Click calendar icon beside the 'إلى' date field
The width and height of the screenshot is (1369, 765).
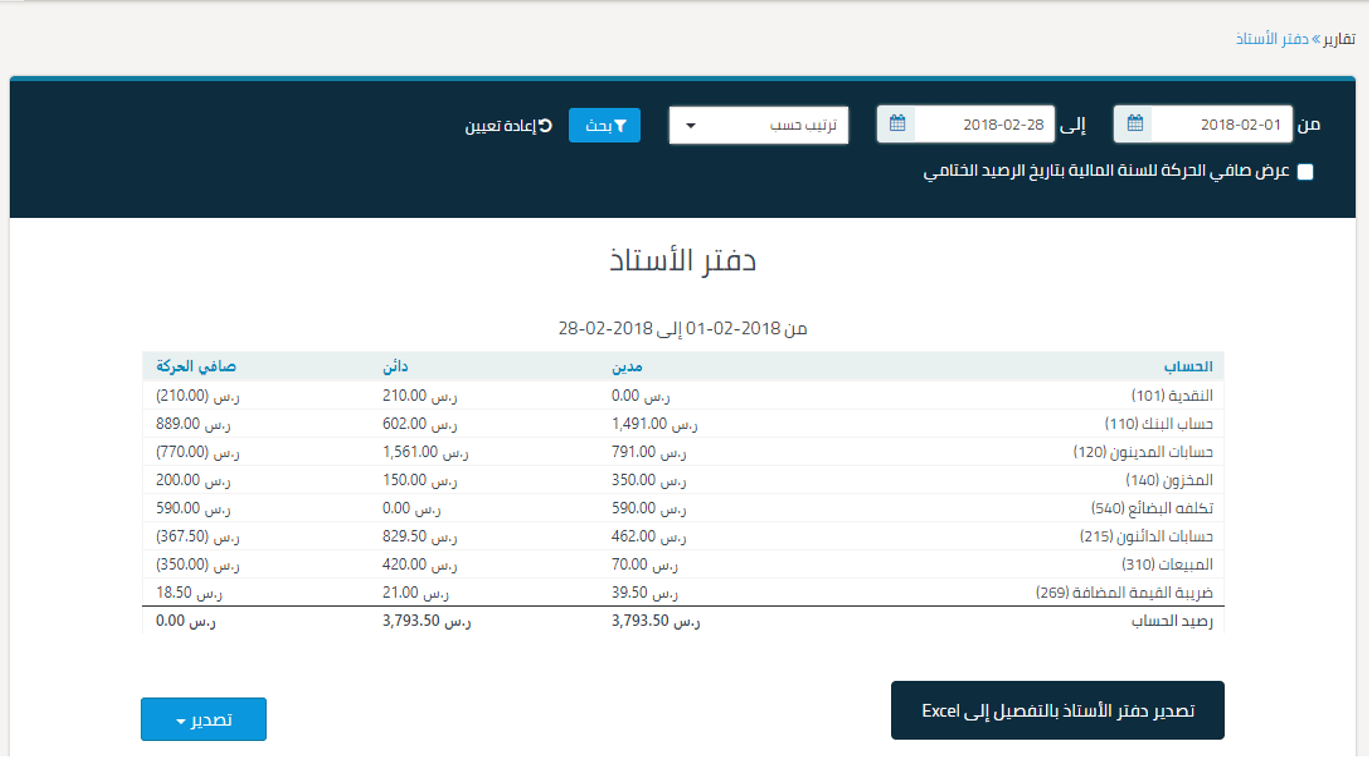pos(897,124)
